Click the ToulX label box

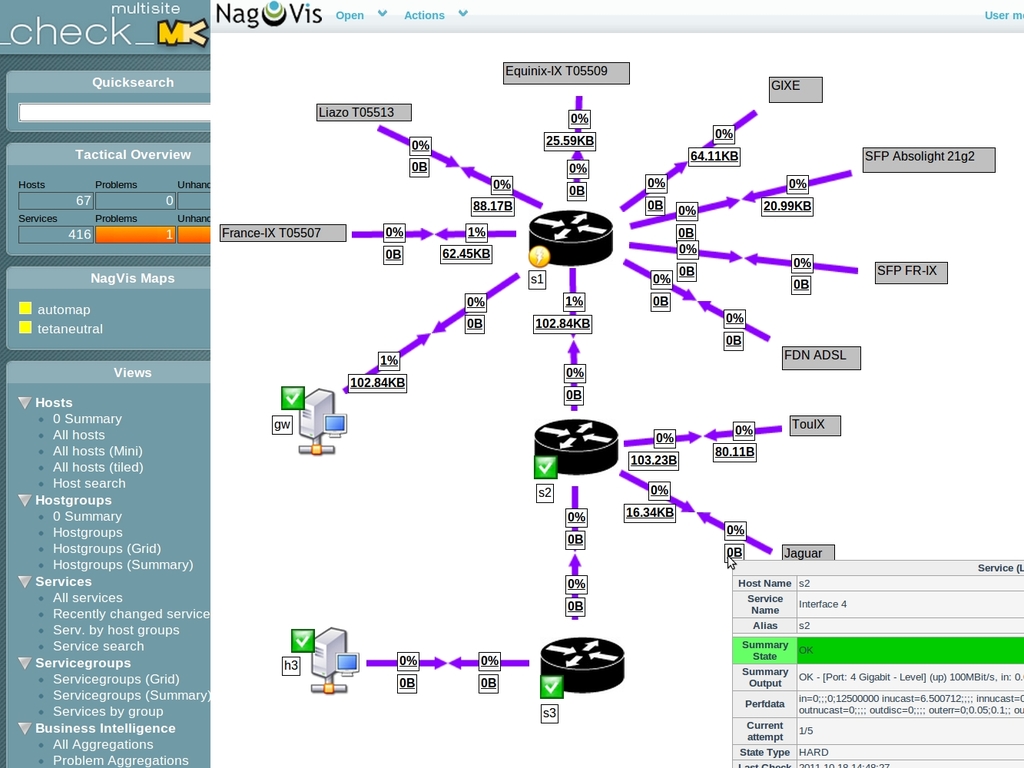(x=815, y=425)
